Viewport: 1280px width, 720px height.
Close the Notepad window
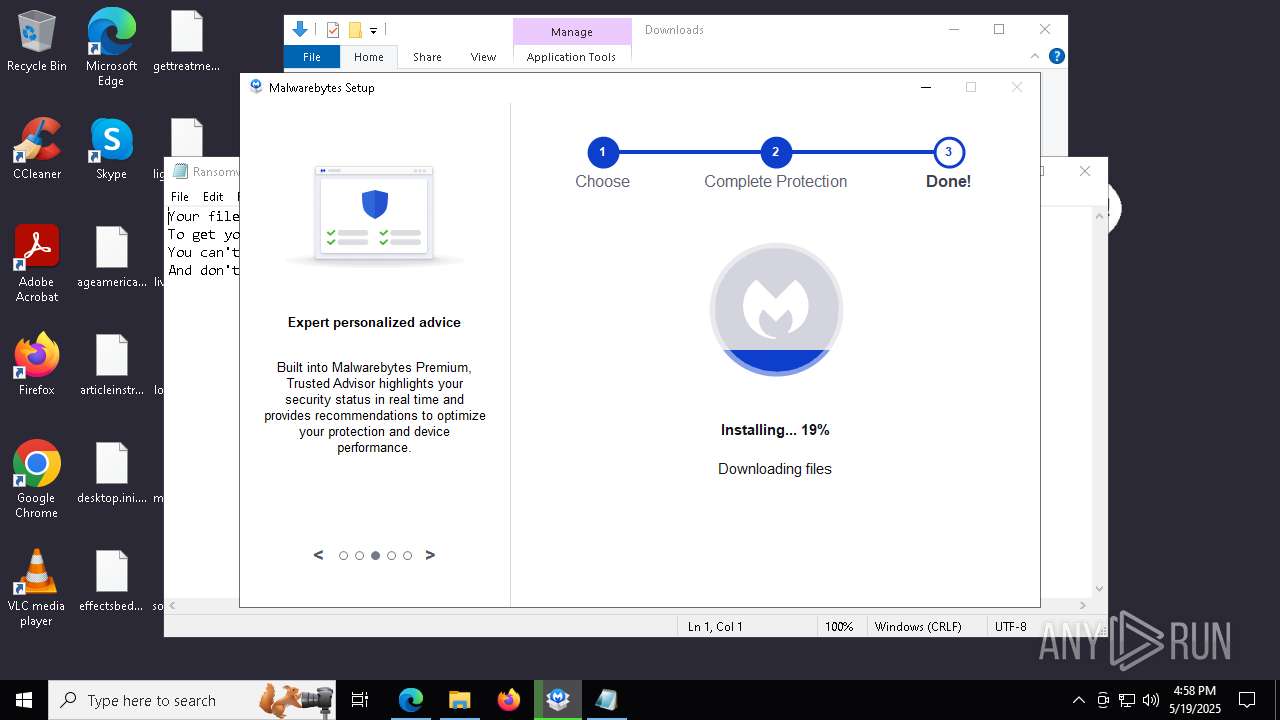click(x=1084, y=171)
